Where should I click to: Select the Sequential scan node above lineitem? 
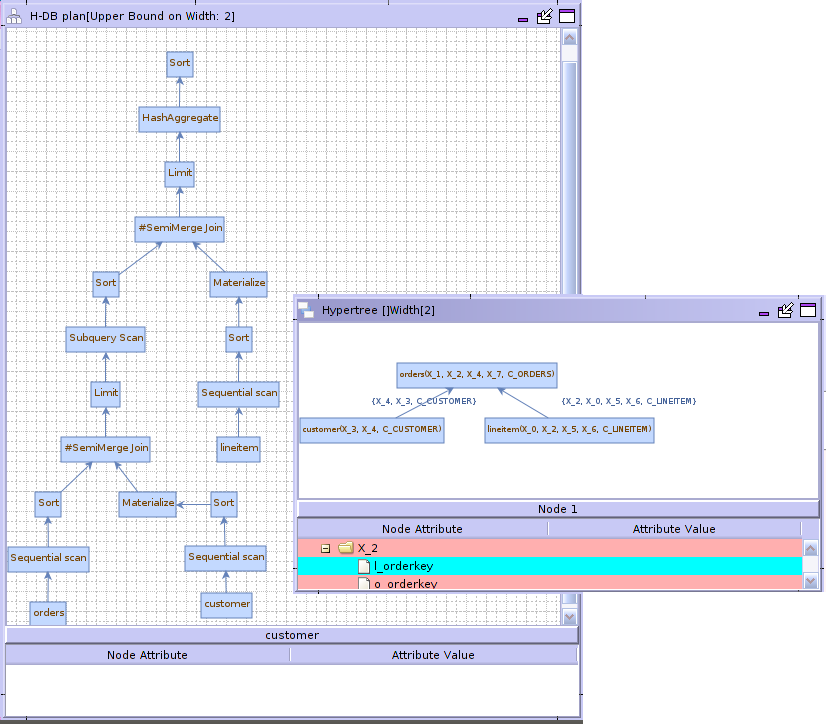click(239, 394)
